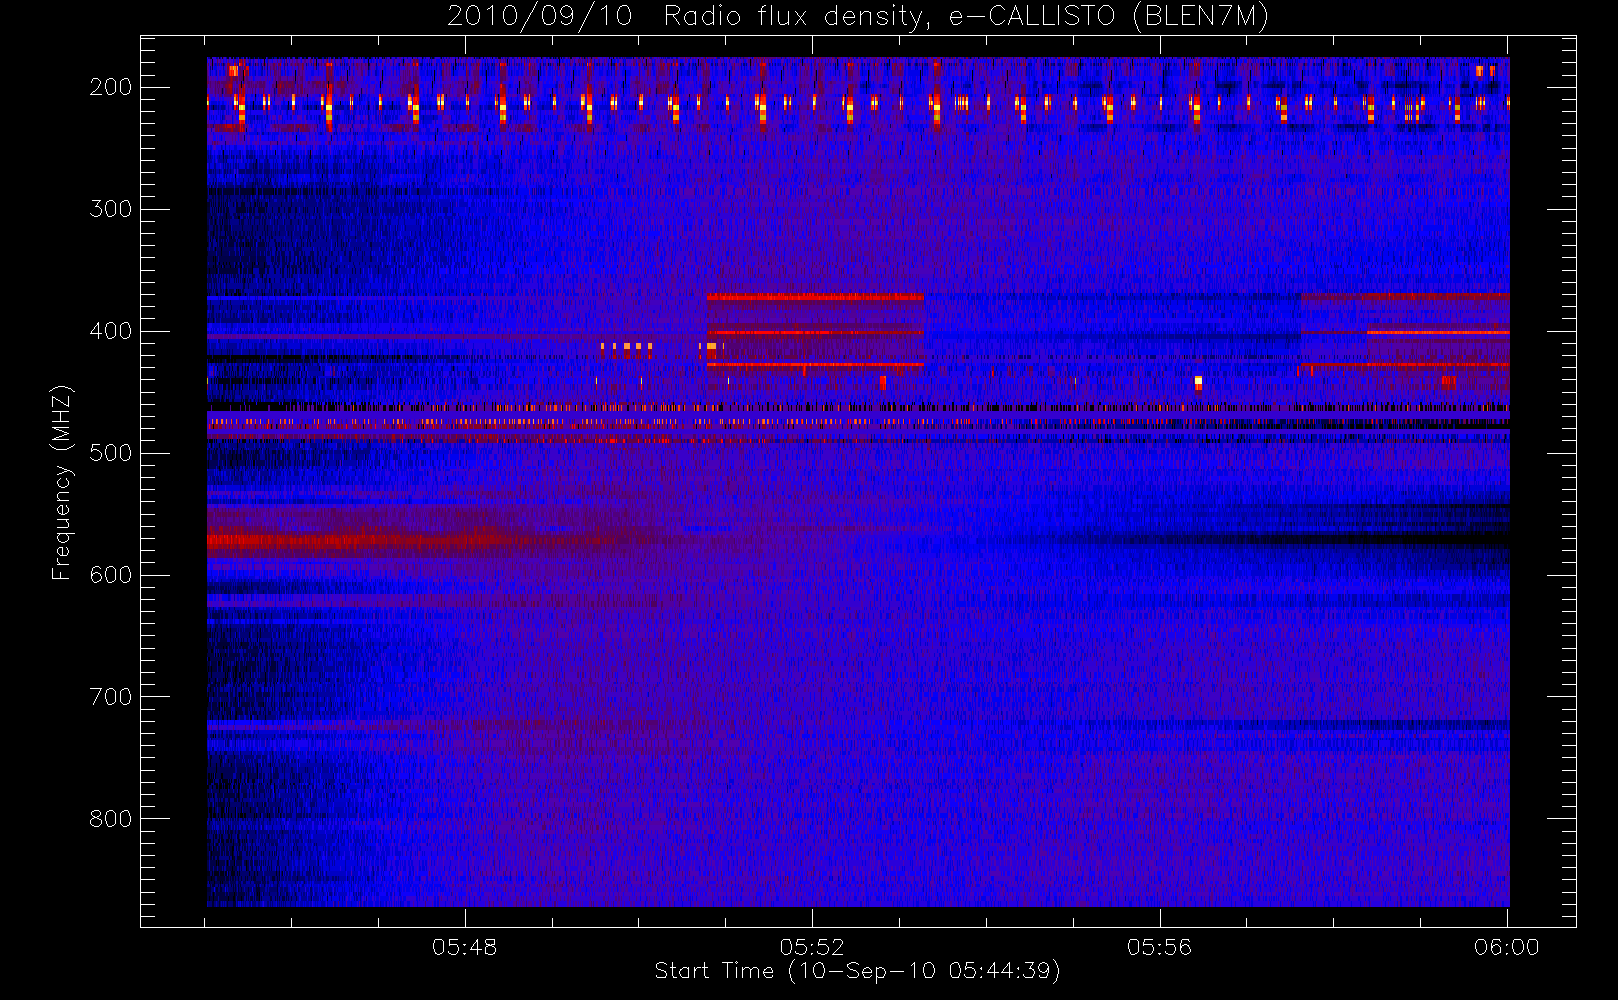1618x1000 pixels.
Task: Click the 05:52 time tick label
Action: (x=812, y=947)
